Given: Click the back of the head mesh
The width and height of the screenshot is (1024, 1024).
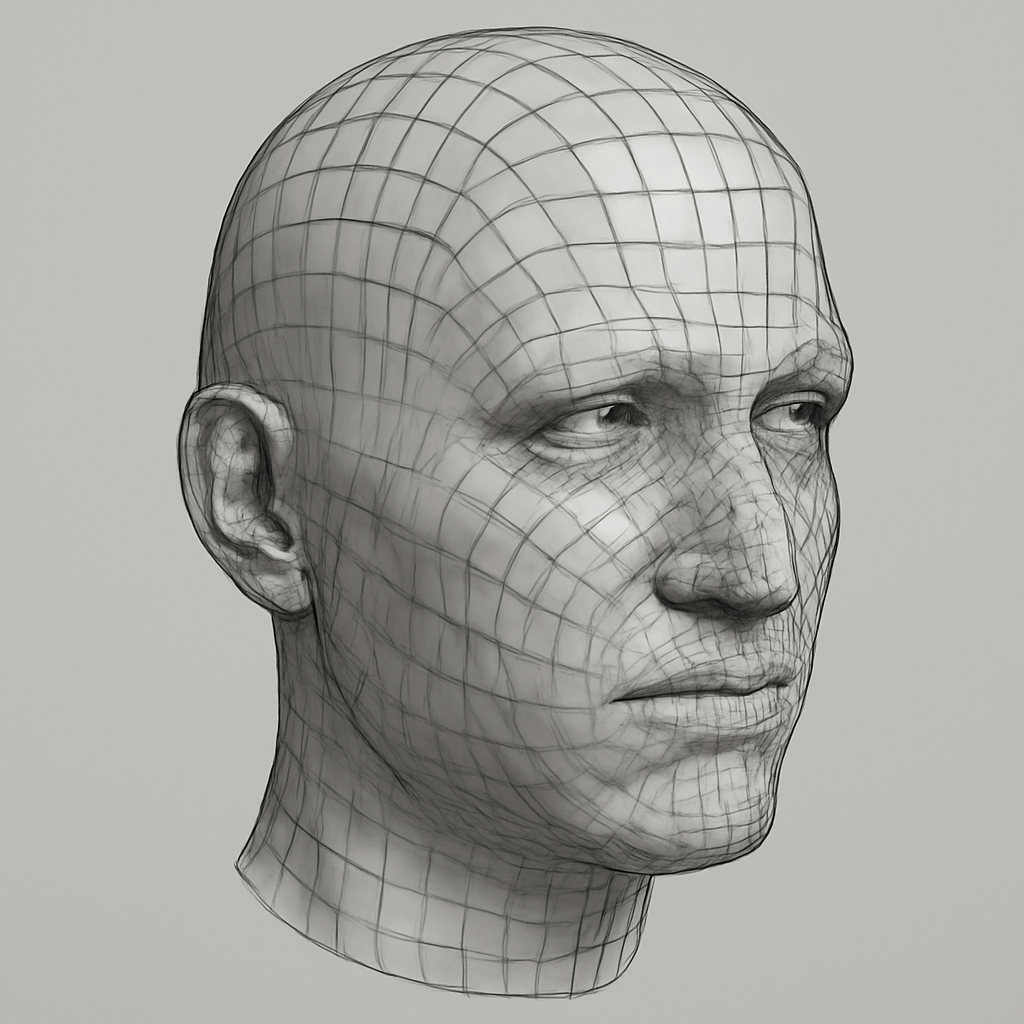Looking at the screenshot, I should [x=260, y=250].
